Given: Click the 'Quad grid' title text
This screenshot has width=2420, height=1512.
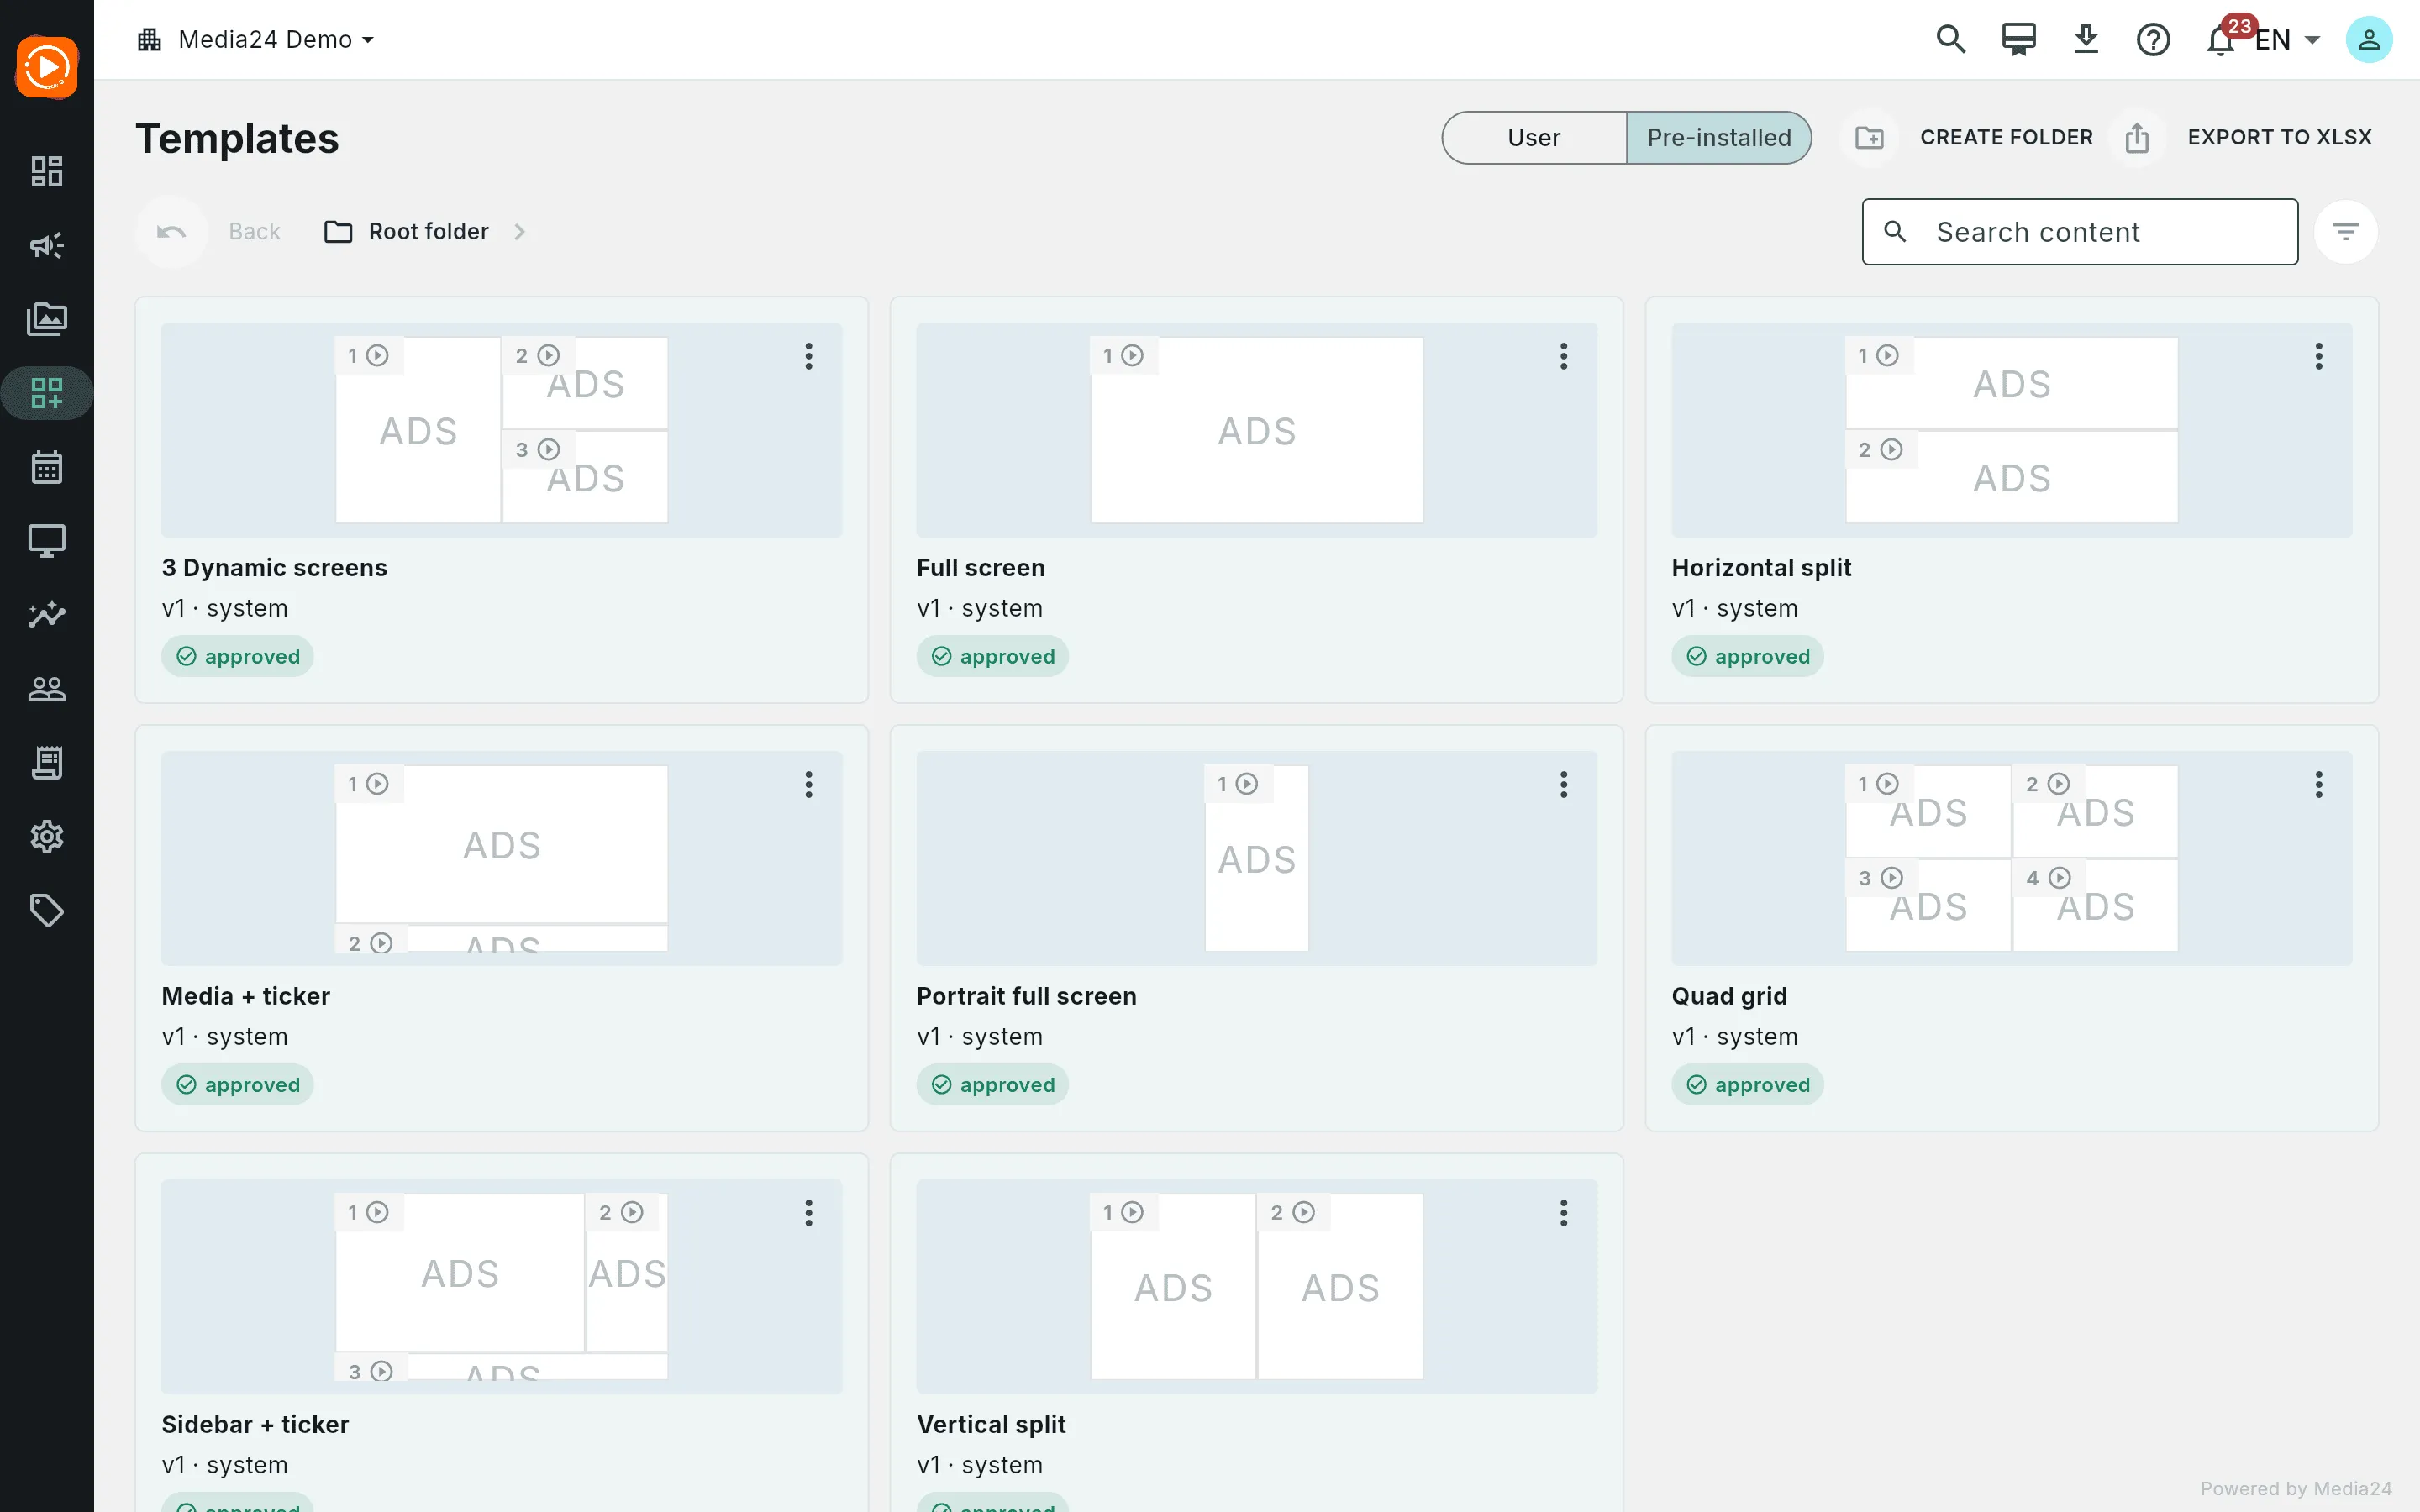Looking at the screenshot, I should click(x=1729, y=996).
